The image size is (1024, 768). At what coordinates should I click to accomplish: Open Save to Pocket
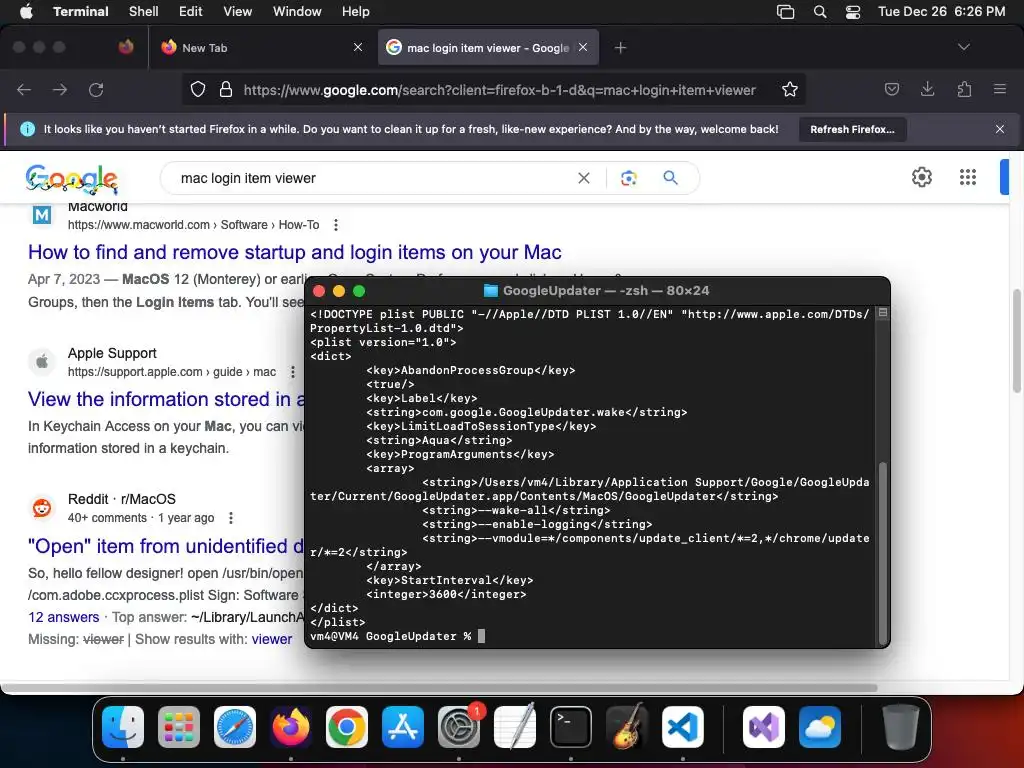892,89
